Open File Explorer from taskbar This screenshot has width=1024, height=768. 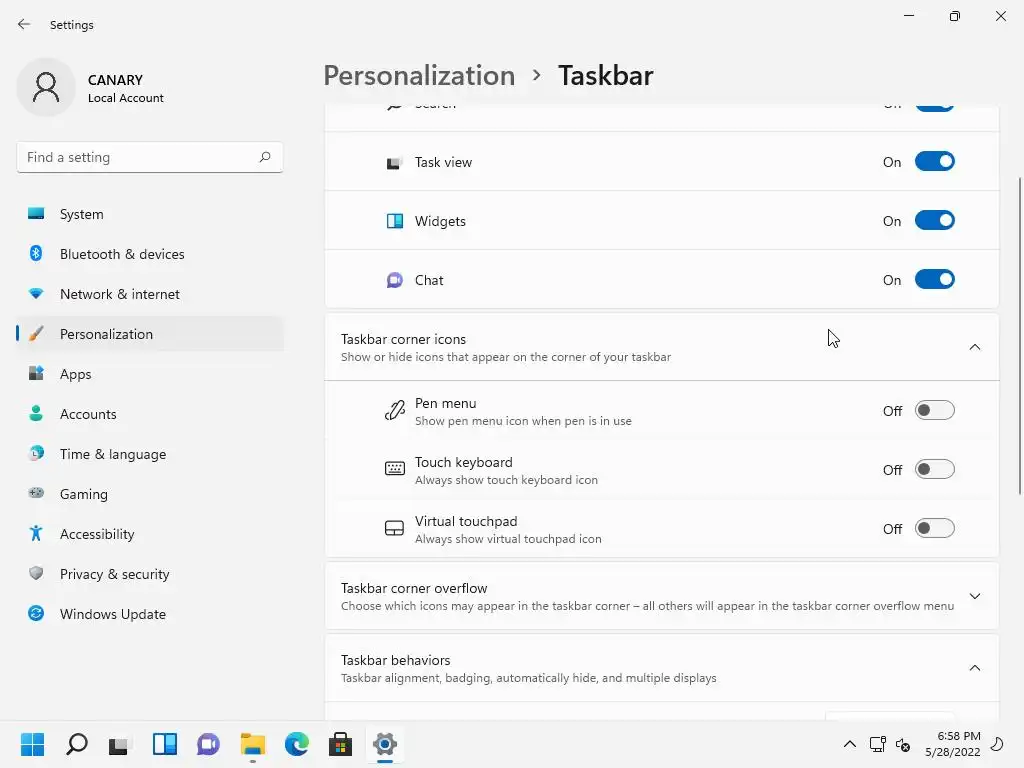pyautogui.click(x=253, y=744)
